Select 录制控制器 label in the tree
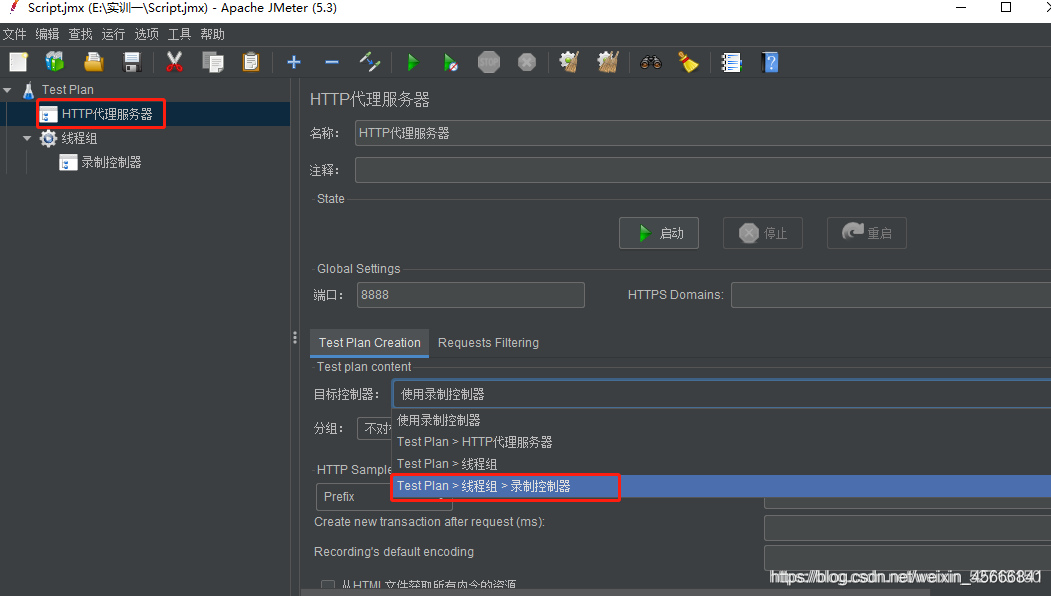Image resolution: width=1051 pixels, height=596 pixels. (111, 162)
